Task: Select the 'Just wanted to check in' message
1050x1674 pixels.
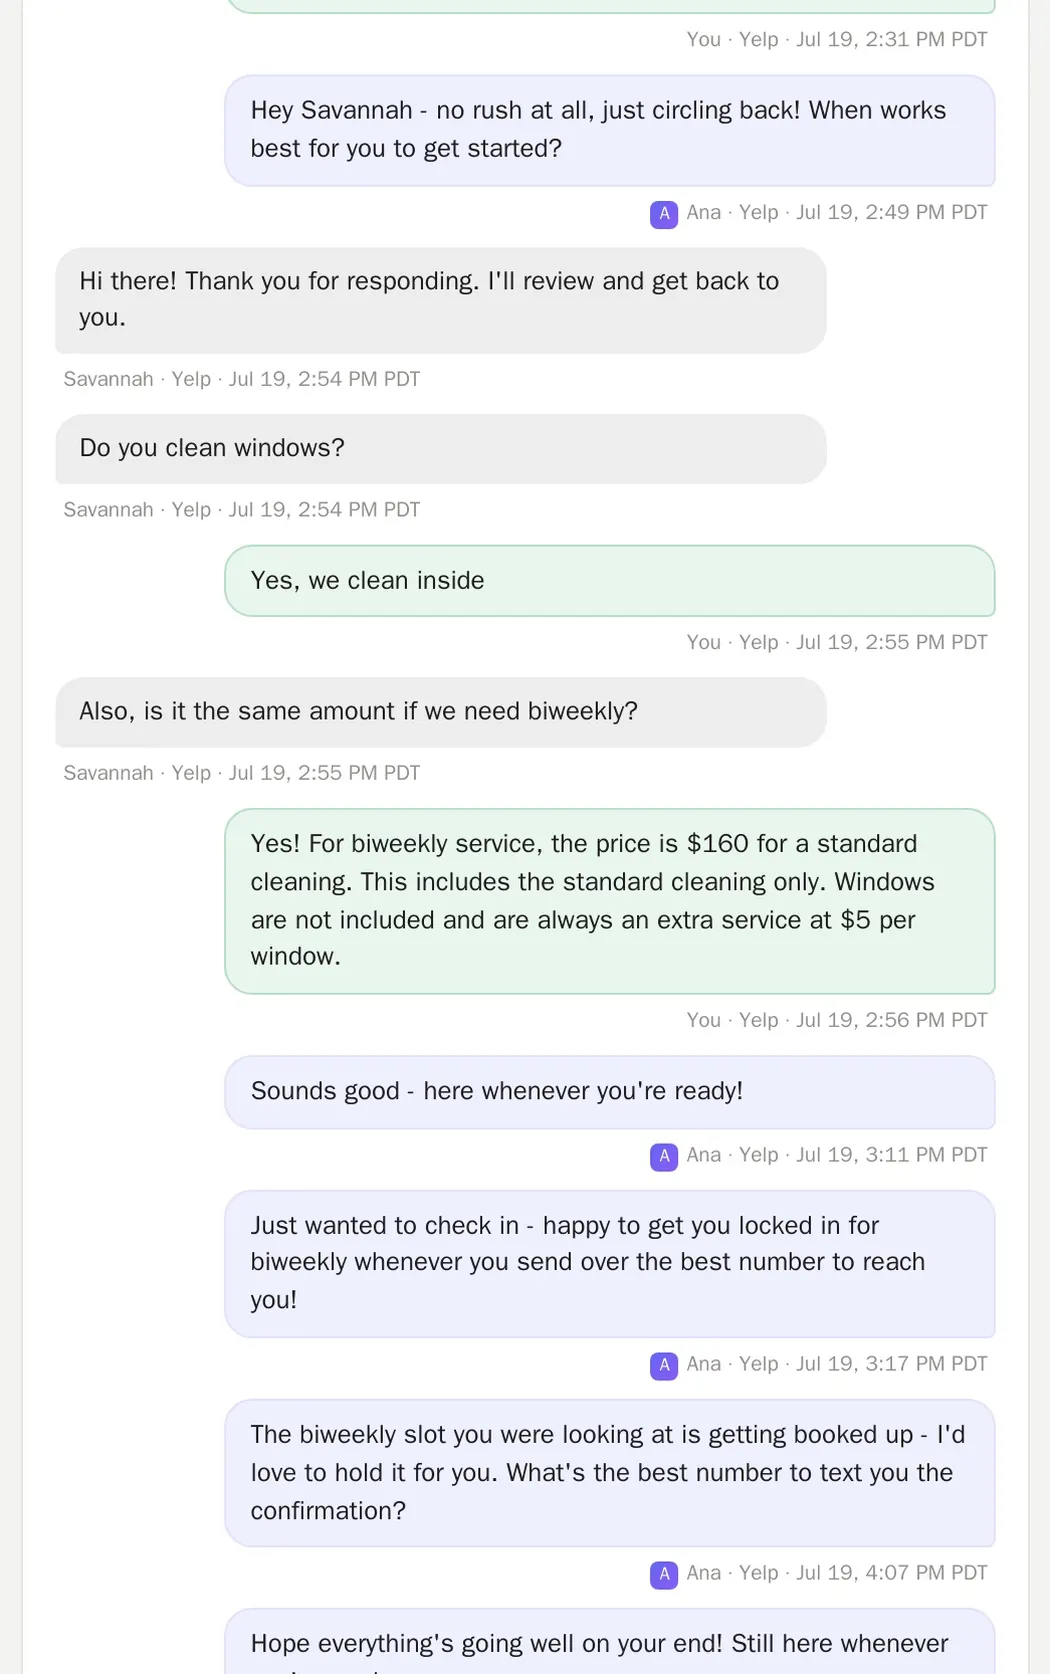Action: coord(610,1263)
